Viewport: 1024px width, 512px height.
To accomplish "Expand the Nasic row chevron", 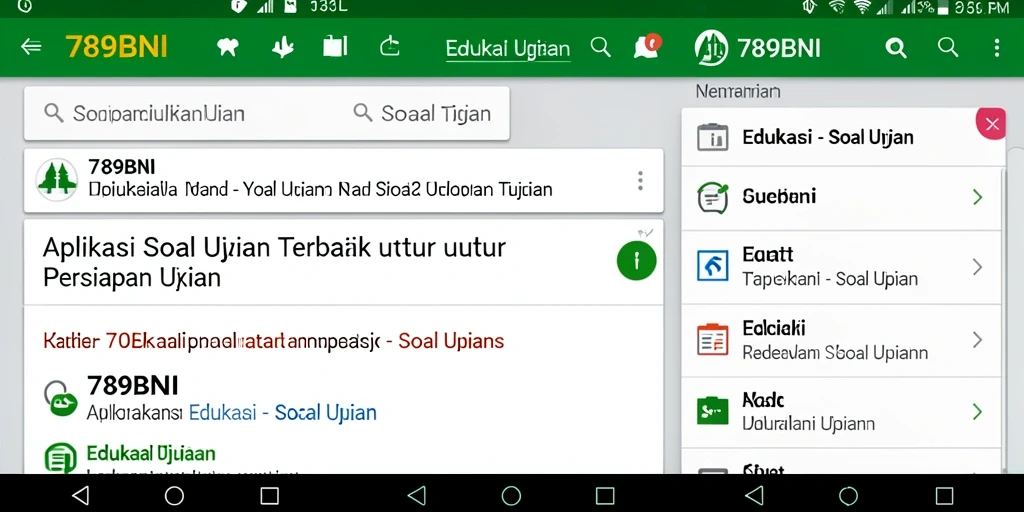I will pos(977,411).
